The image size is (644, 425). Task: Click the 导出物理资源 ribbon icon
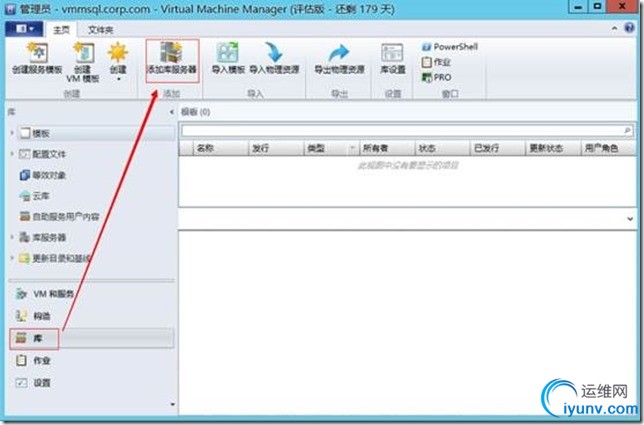[339, 59]
